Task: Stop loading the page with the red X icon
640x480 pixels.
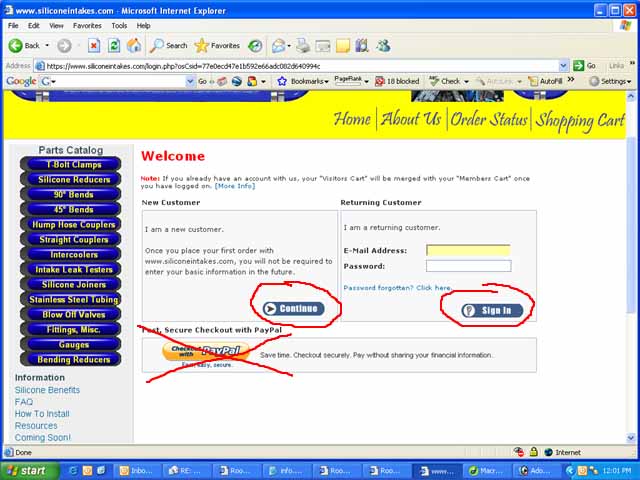Action: click(94, 45)
